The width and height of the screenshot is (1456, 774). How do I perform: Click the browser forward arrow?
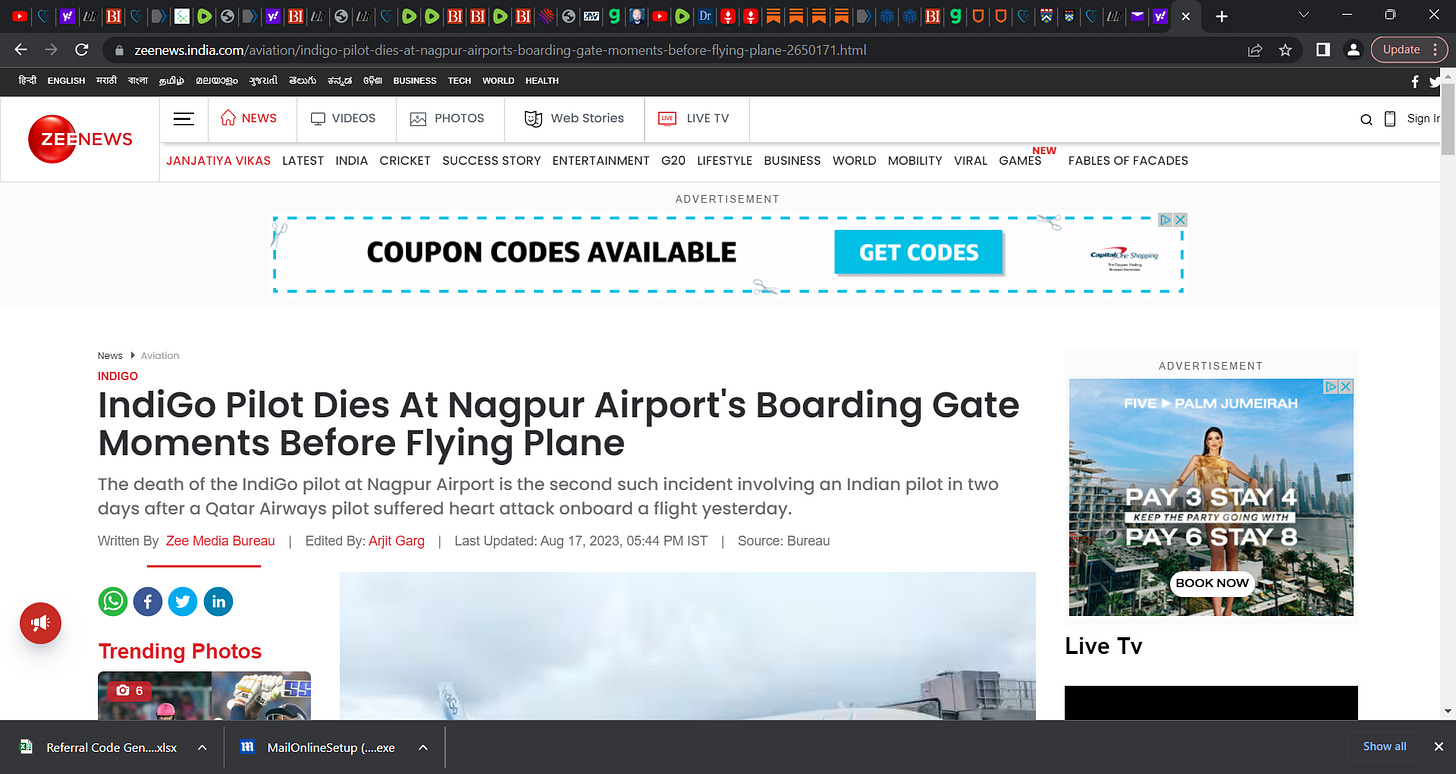pos(52,49)
